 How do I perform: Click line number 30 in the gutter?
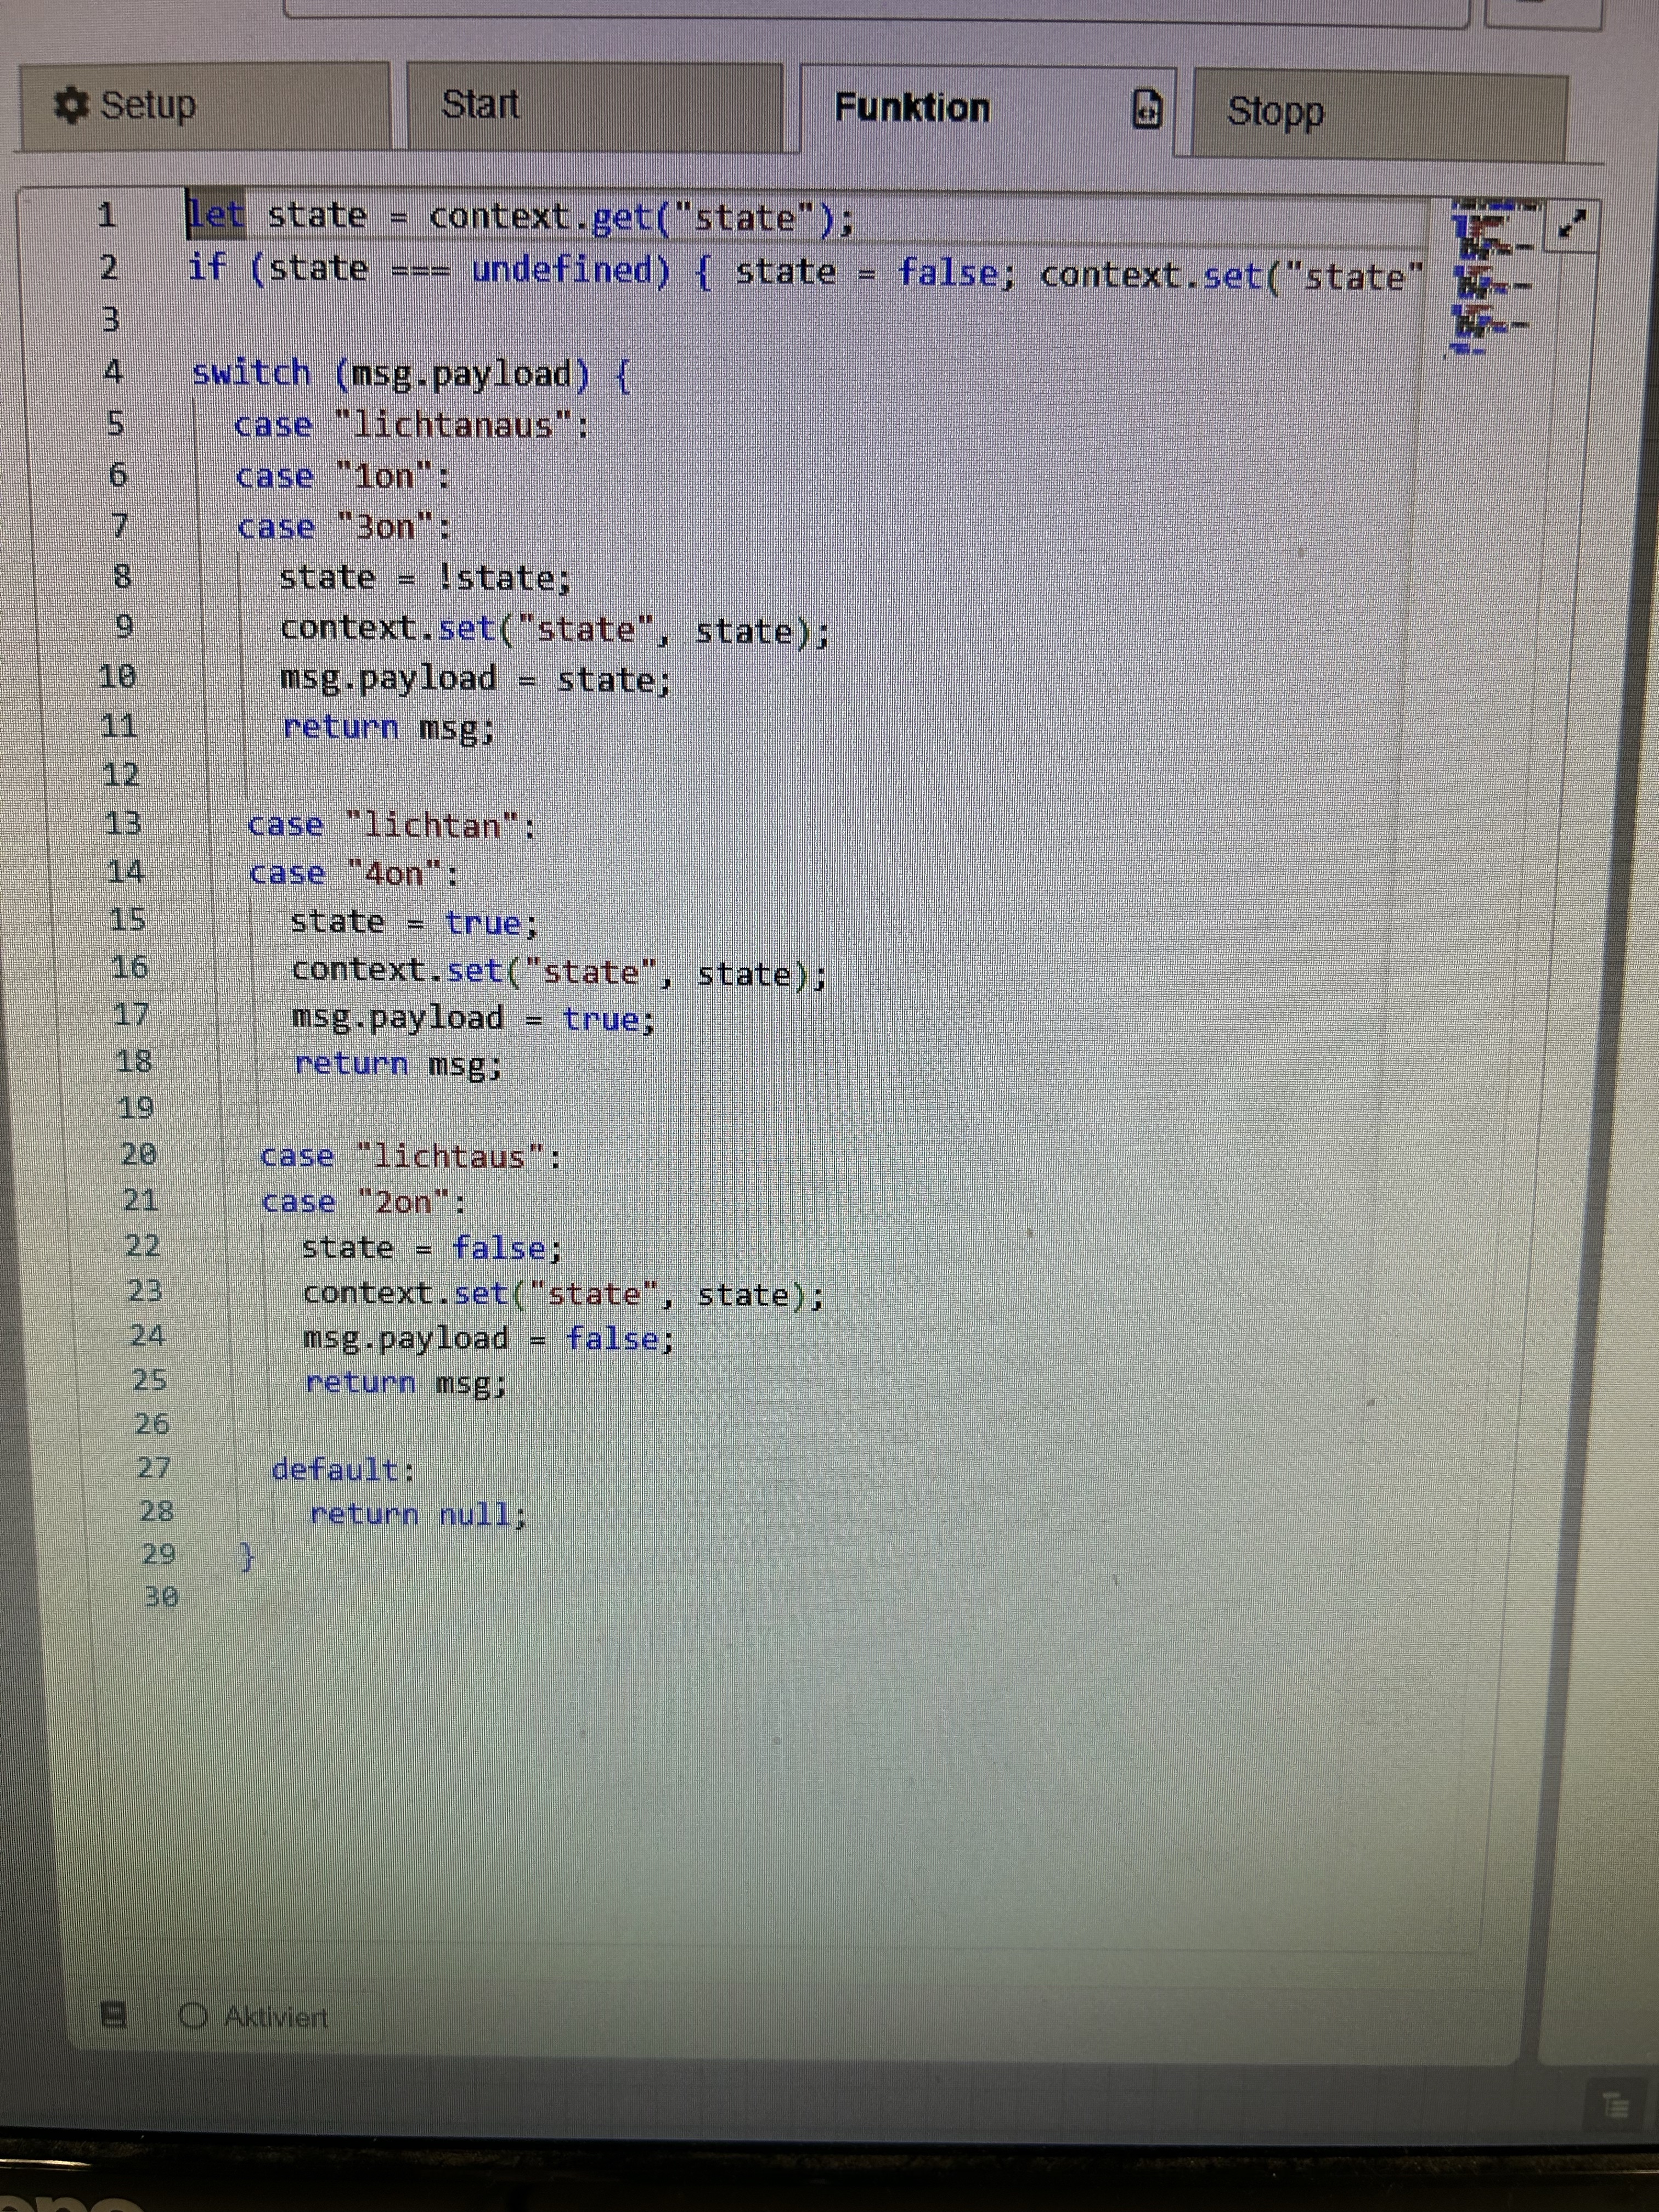161,1596
